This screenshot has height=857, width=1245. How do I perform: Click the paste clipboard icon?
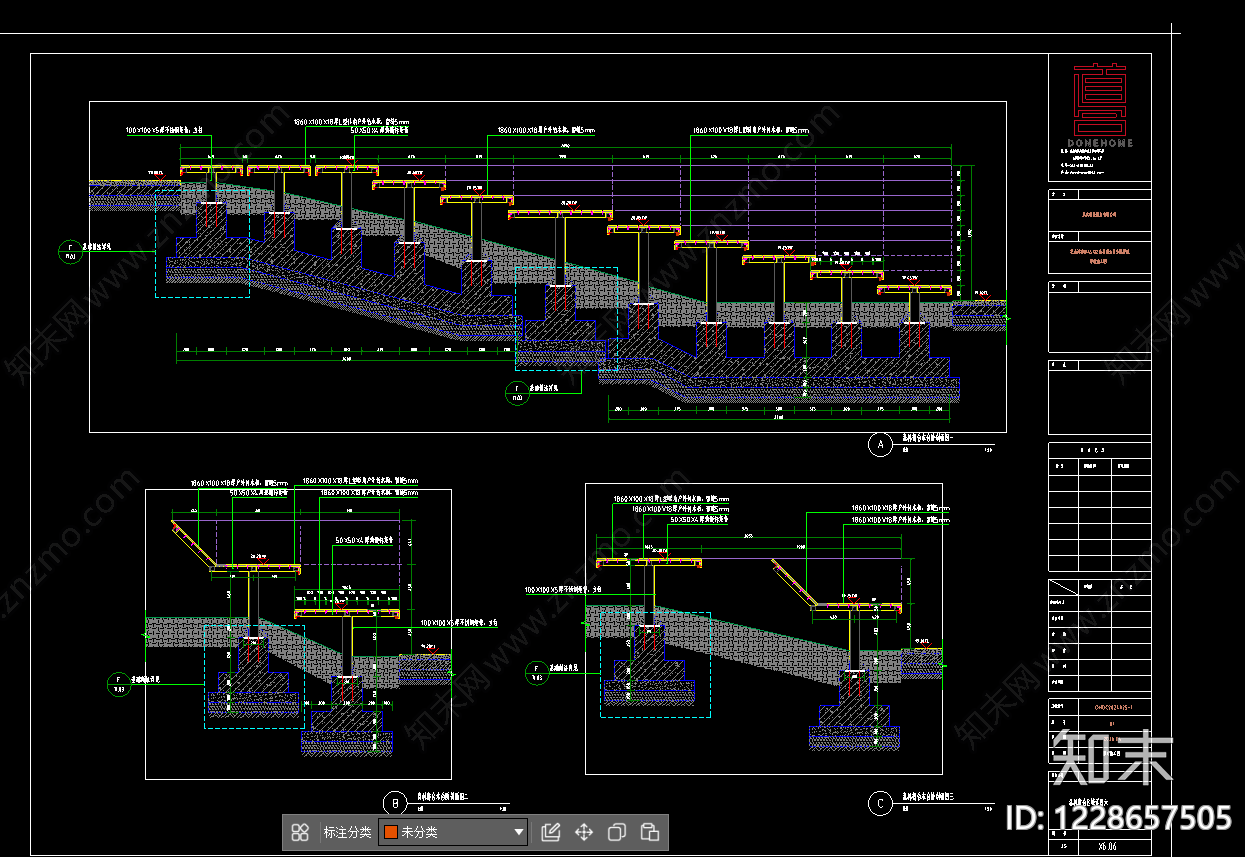650,832
